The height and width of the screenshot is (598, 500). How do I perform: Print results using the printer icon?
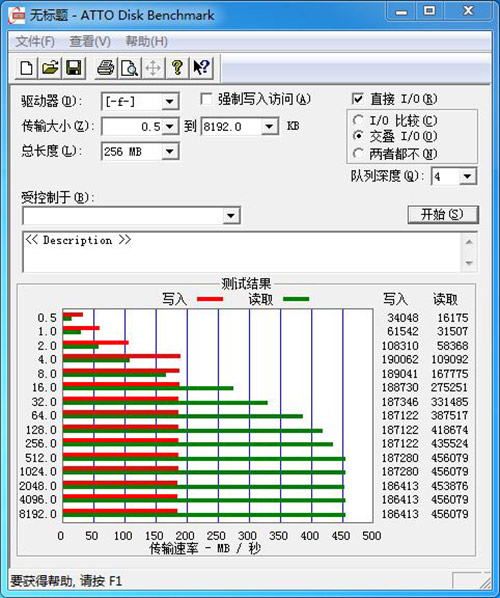(106, 68)
